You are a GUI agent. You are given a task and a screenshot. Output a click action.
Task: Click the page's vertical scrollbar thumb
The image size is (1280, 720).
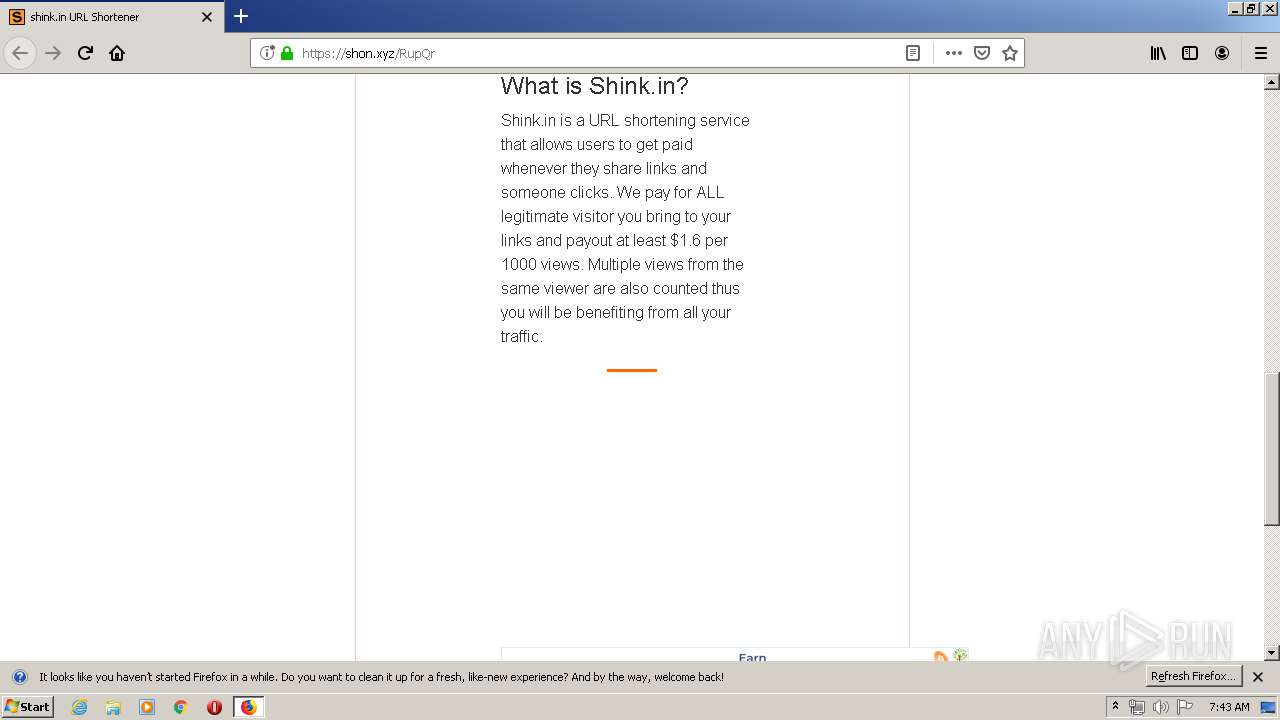(x=1272, y=449)
